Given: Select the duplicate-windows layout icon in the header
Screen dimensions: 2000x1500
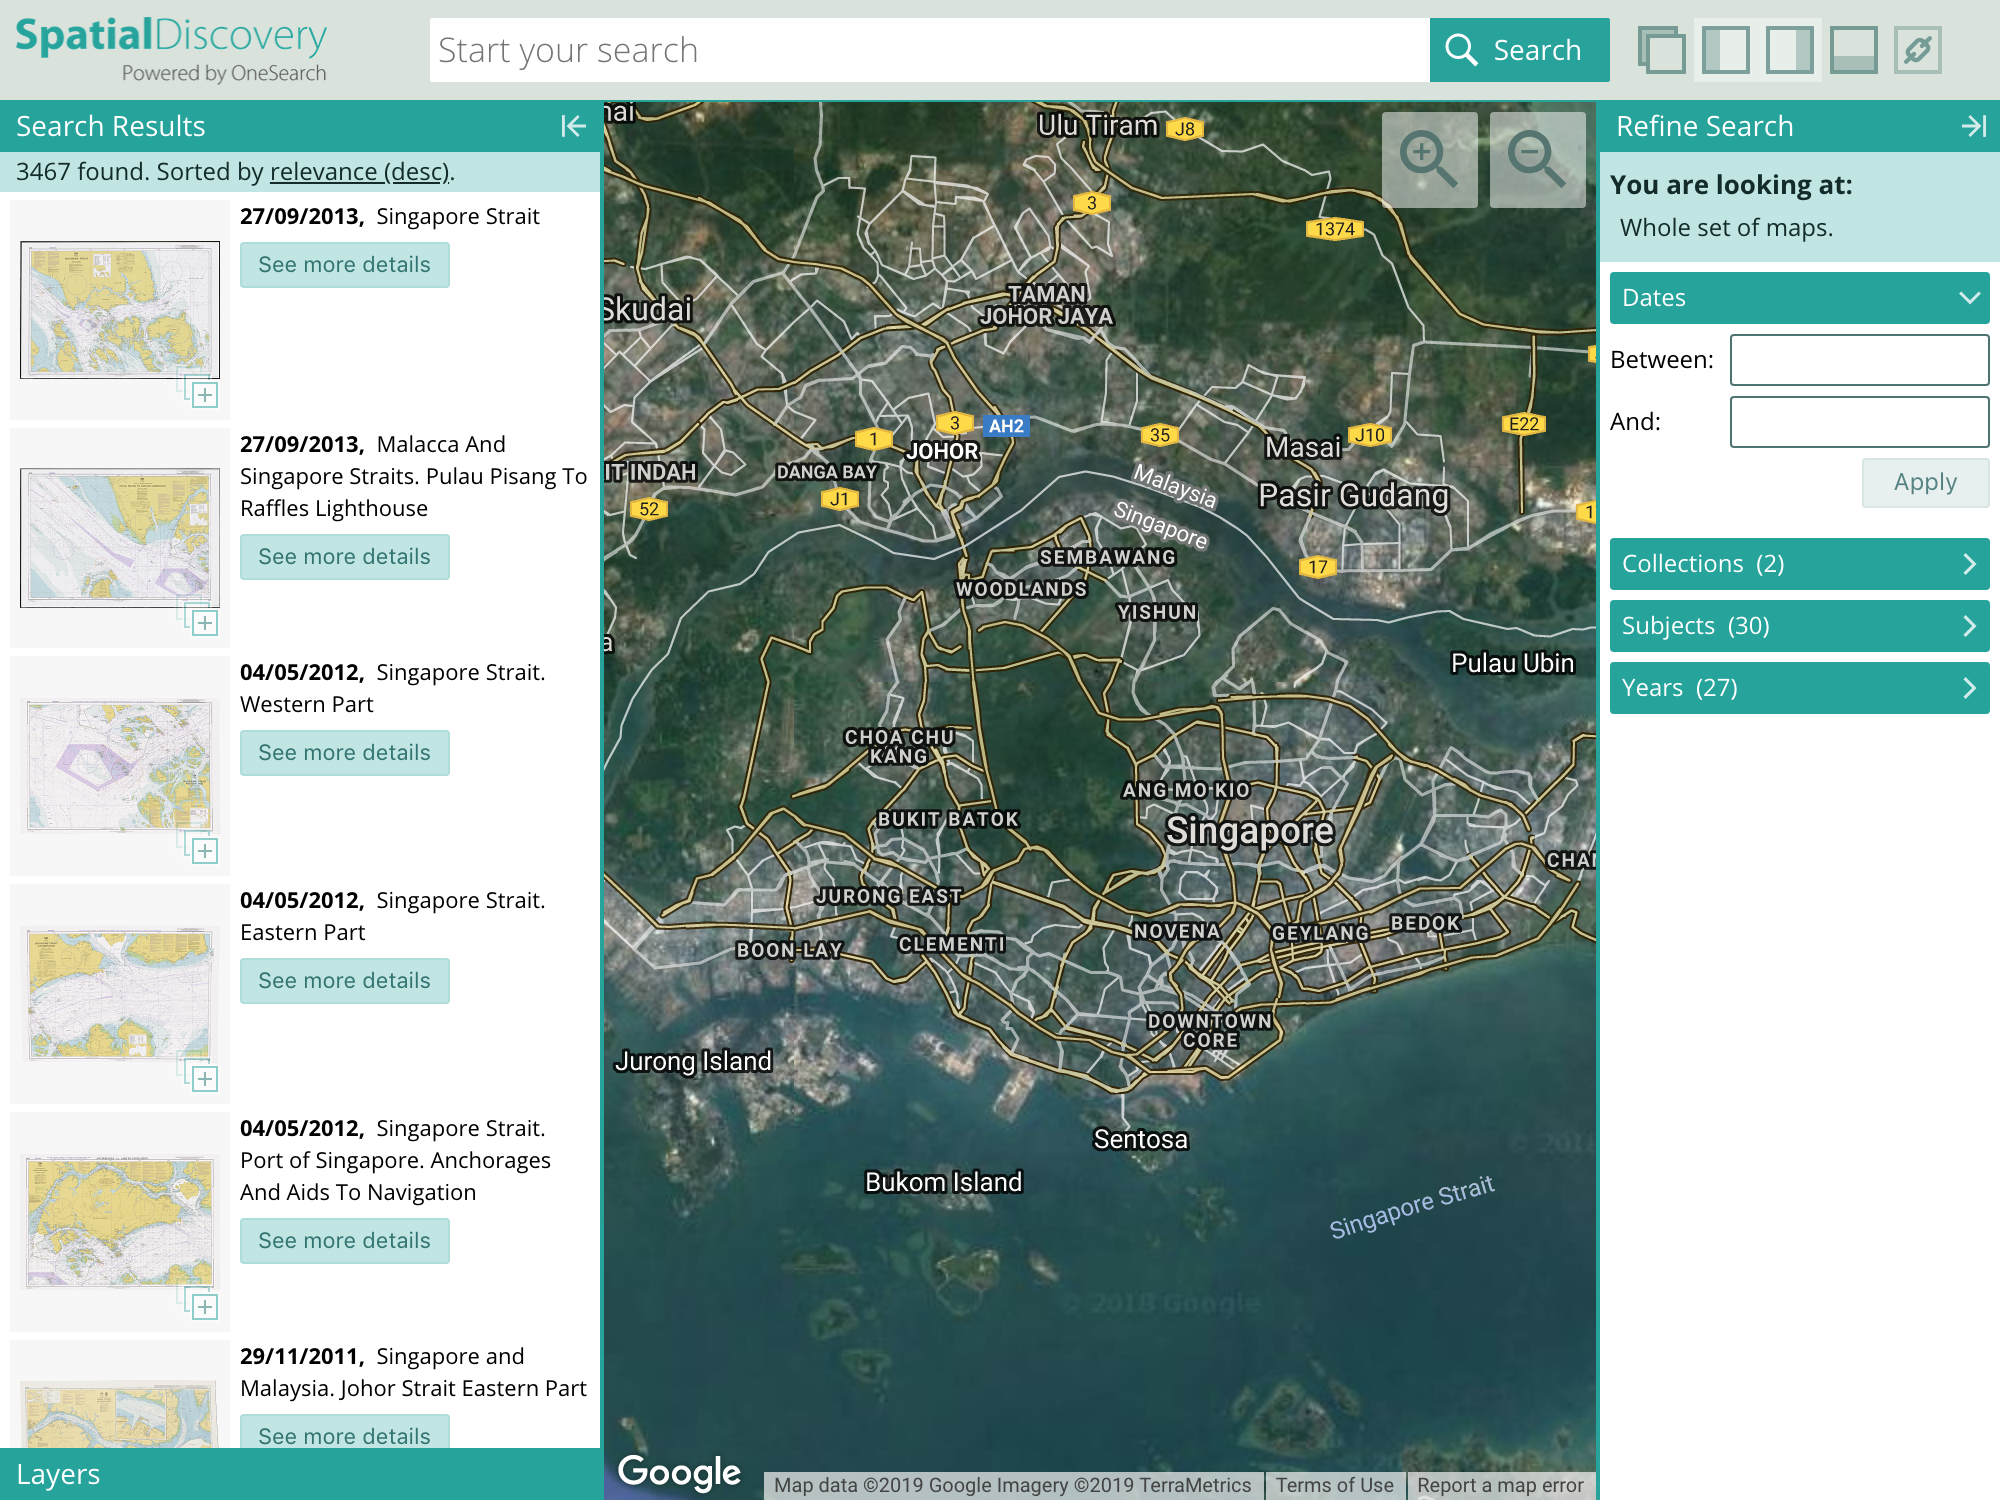Looking at the screenshot, I should click(x=1663, y=49).
